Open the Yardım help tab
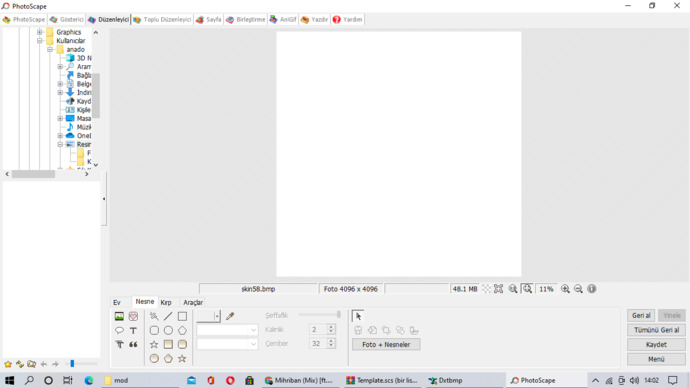The height and width of the screenshot is (388, 690). tap(348, 19)
